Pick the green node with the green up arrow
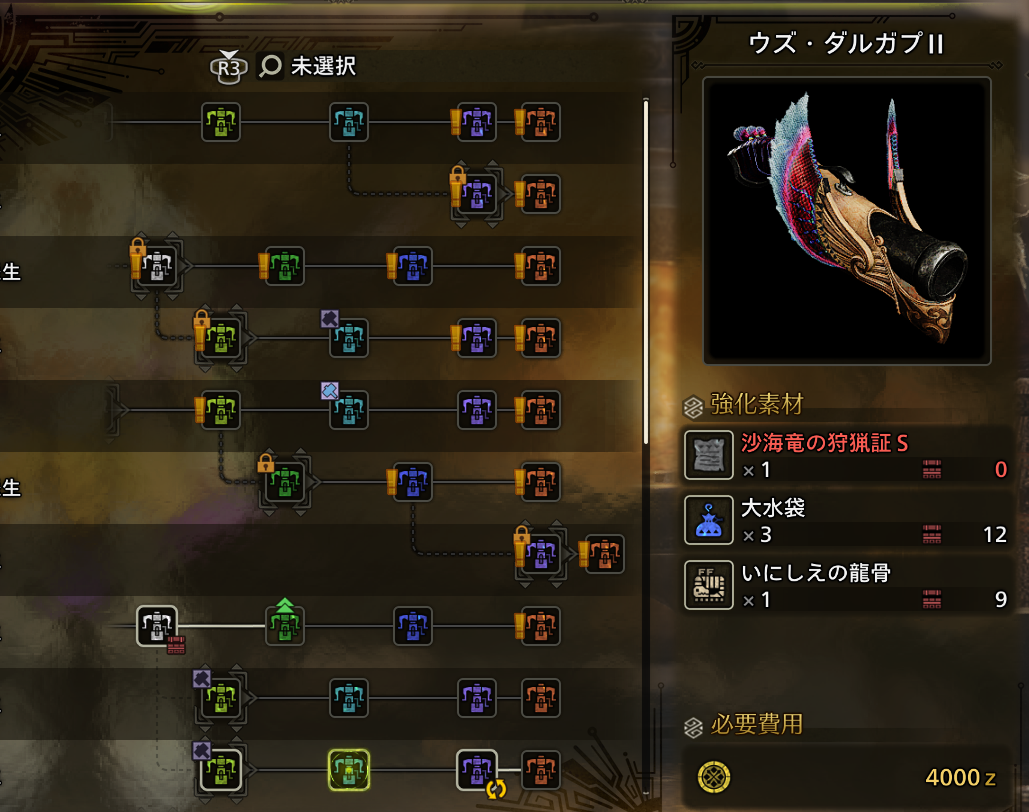Viewport: 1029px width, 812px height. pos(285,622)
